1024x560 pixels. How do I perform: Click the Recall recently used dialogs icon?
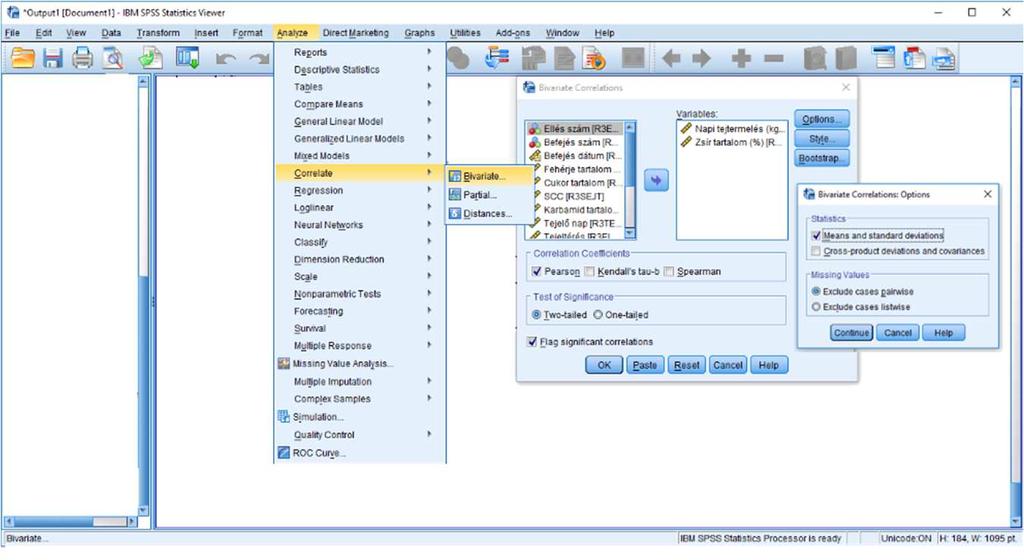187,59
